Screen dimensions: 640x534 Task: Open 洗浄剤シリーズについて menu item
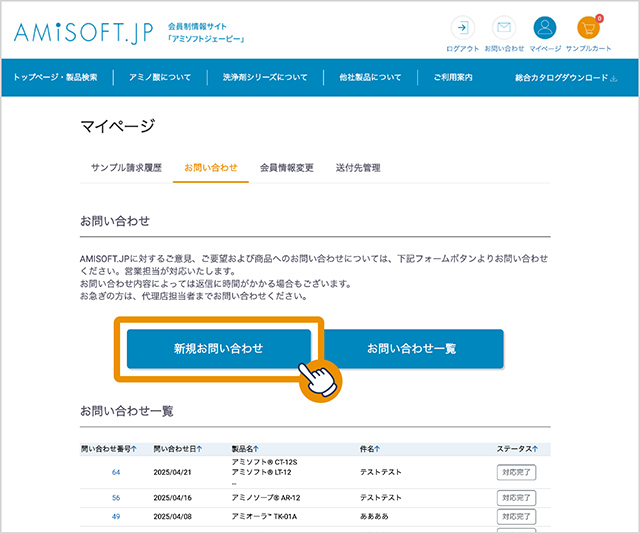(265, 77)
